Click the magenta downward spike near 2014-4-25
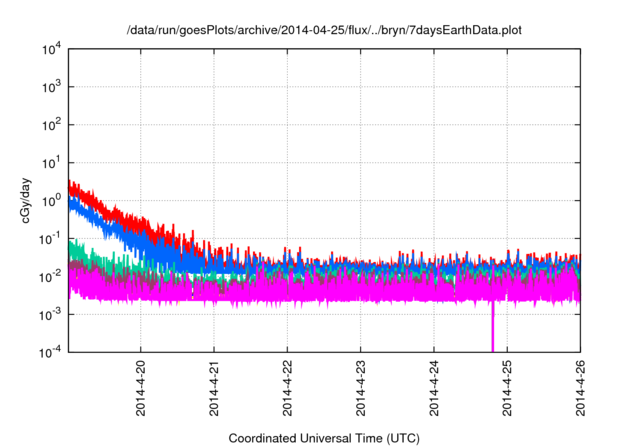Screen dimensions: 640x448 coord(493,326)
